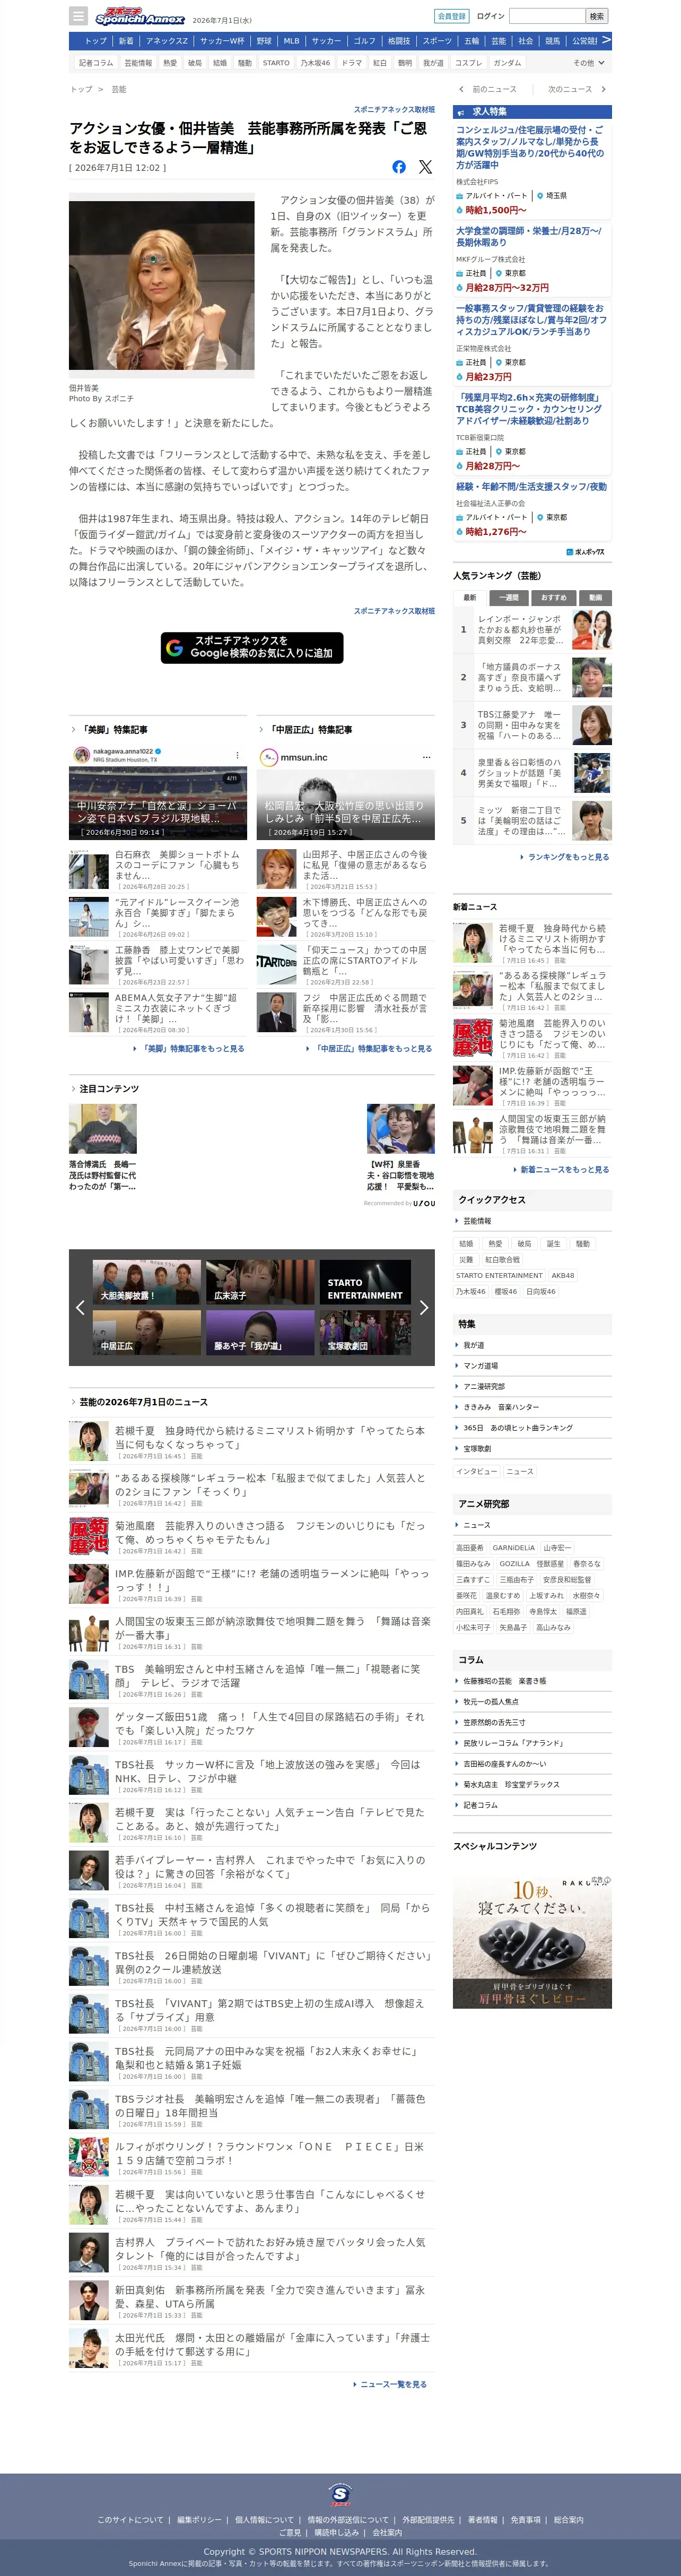The image size is (681, 2576).
Task: Select the 最新 ranking tab
Action: tap(470, 598)
